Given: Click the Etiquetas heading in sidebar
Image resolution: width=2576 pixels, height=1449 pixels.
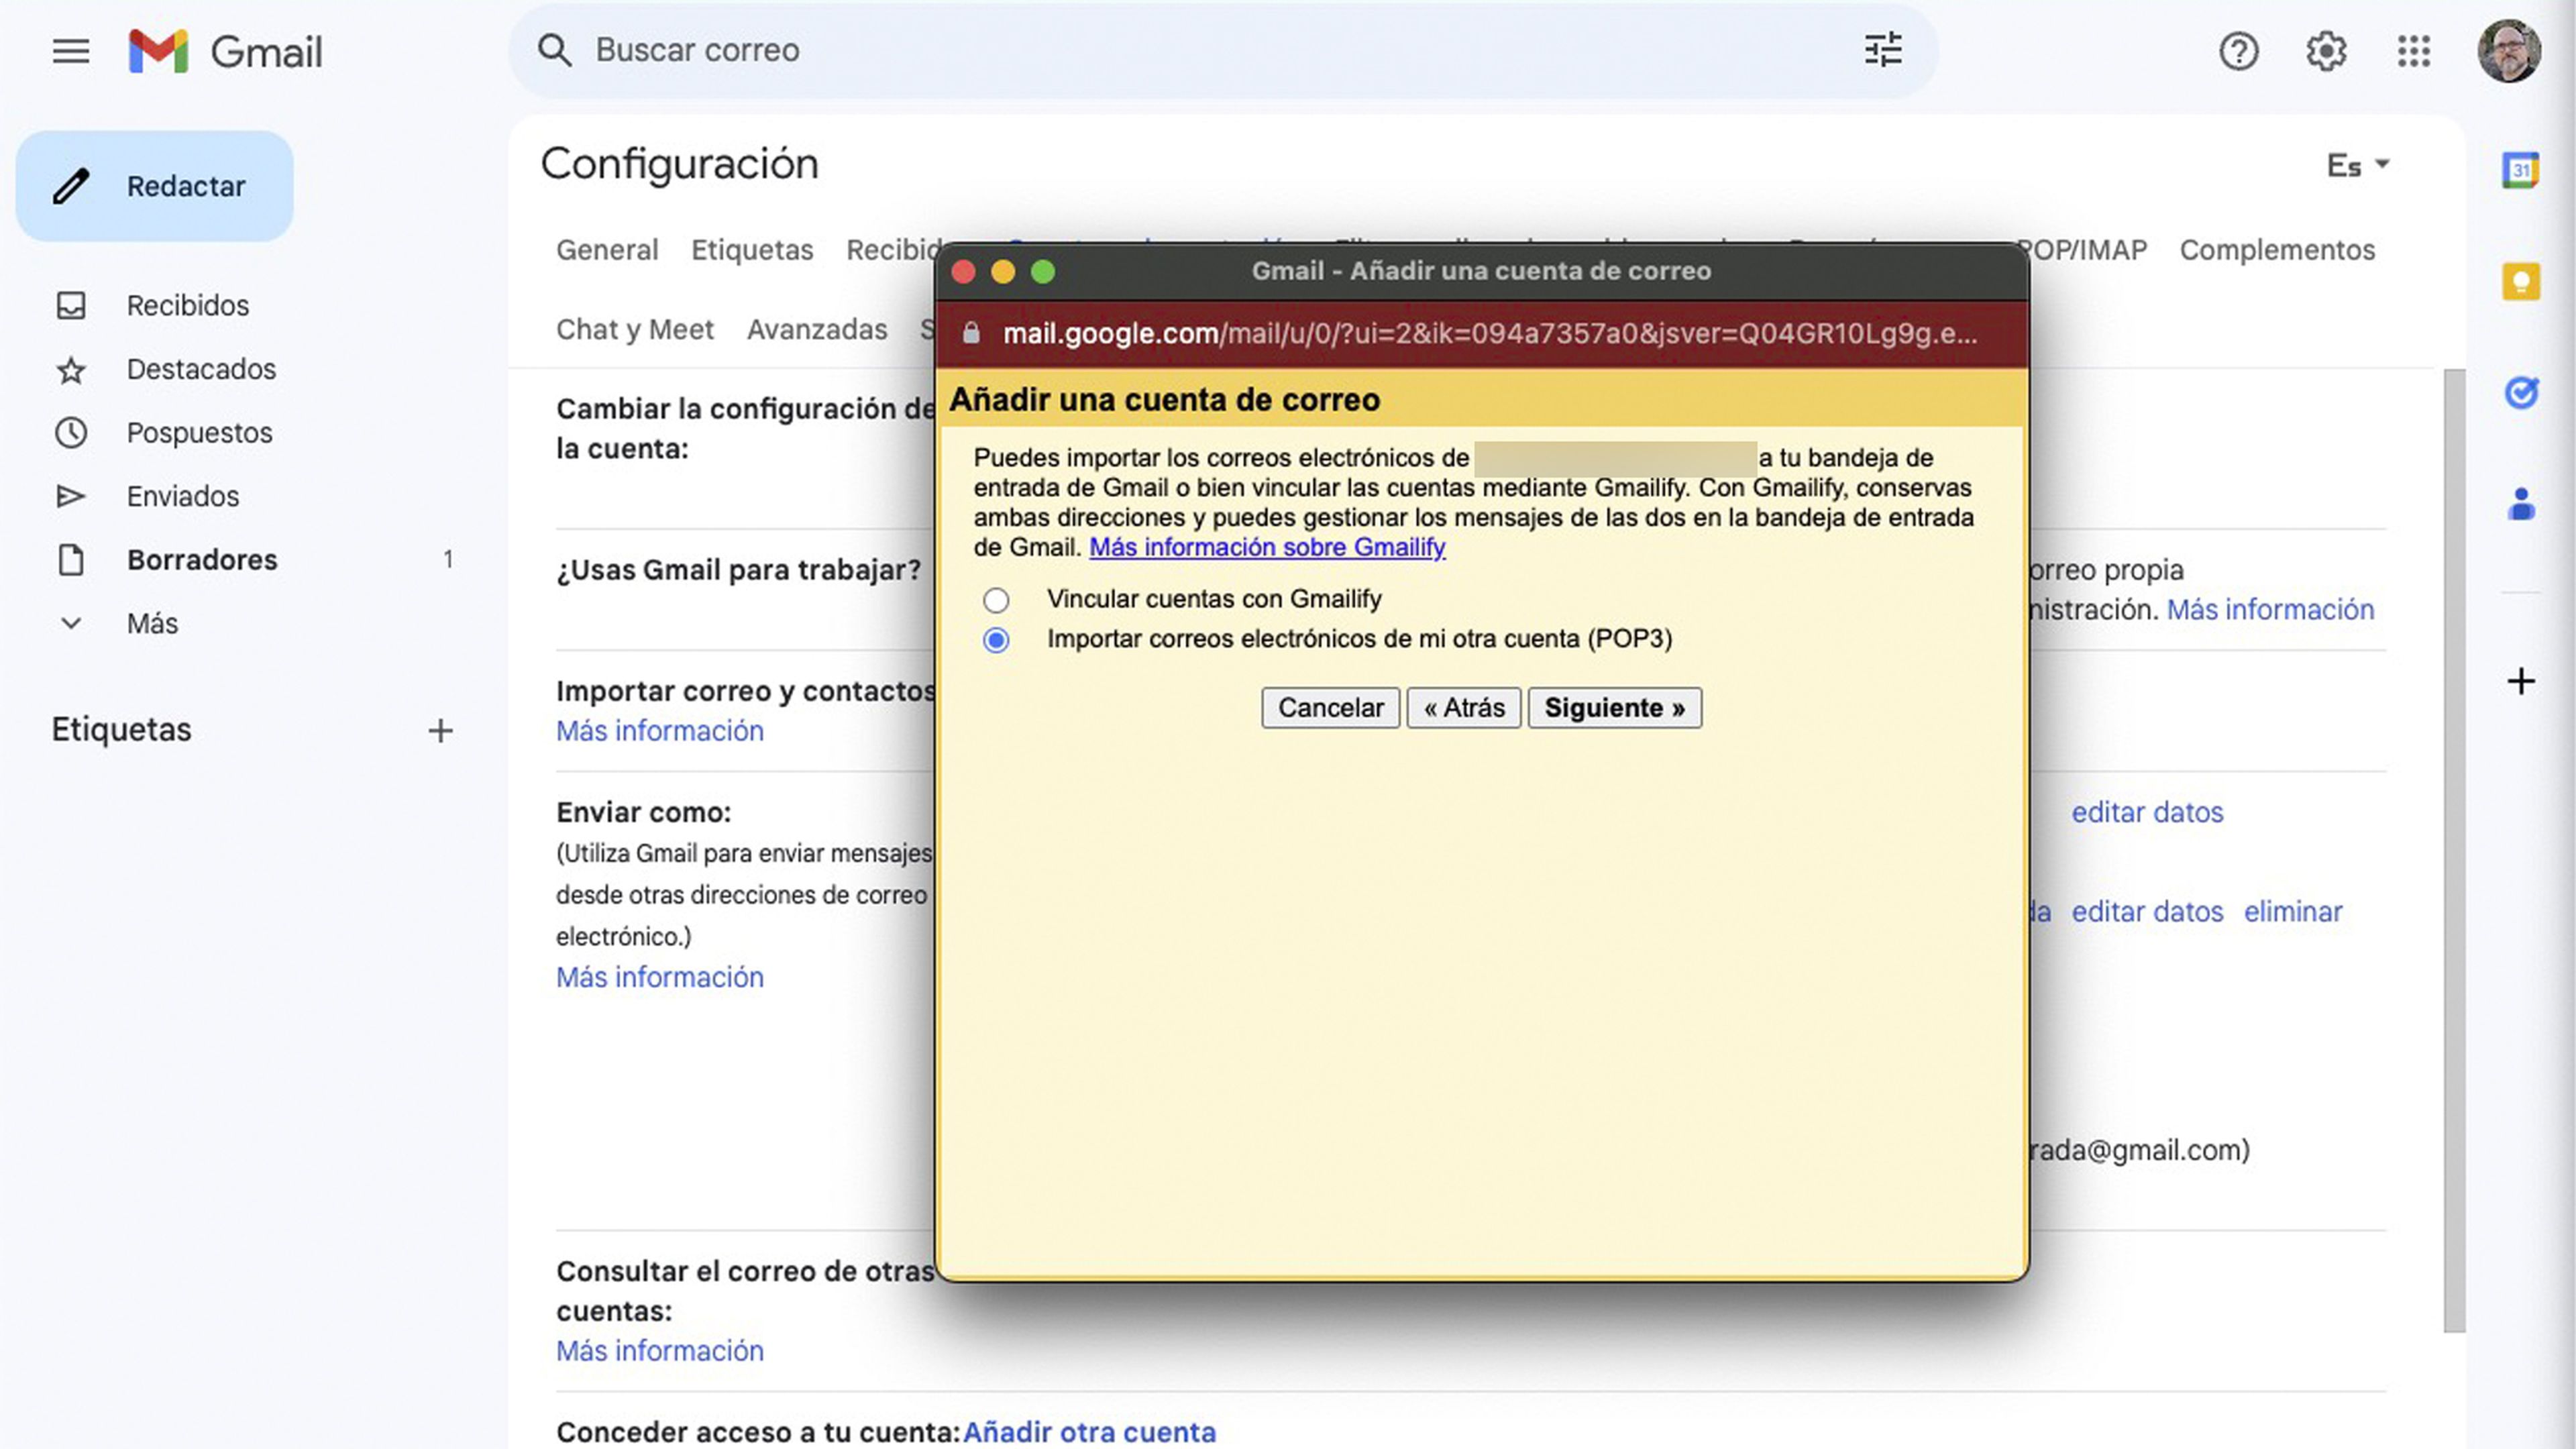Looking at the screenshot, I should (x=121, y=730).
